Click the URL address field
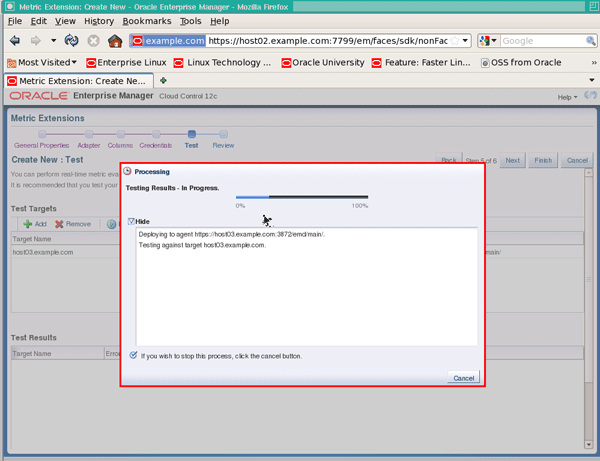The height and width of the screenshot is (461, 600). pyautogui.click(x=328, y=41)
